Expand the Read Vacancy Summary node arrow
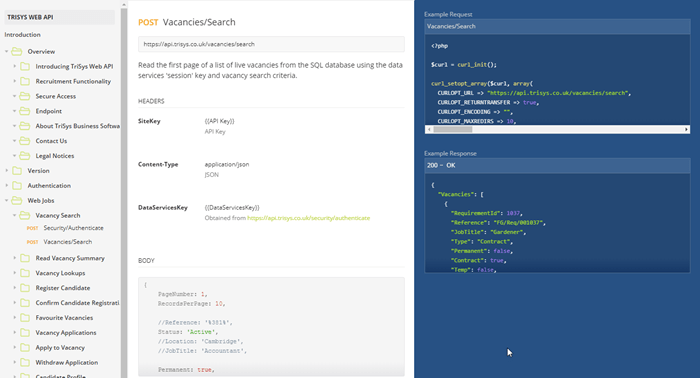700x378 pixels. (14, 258)
